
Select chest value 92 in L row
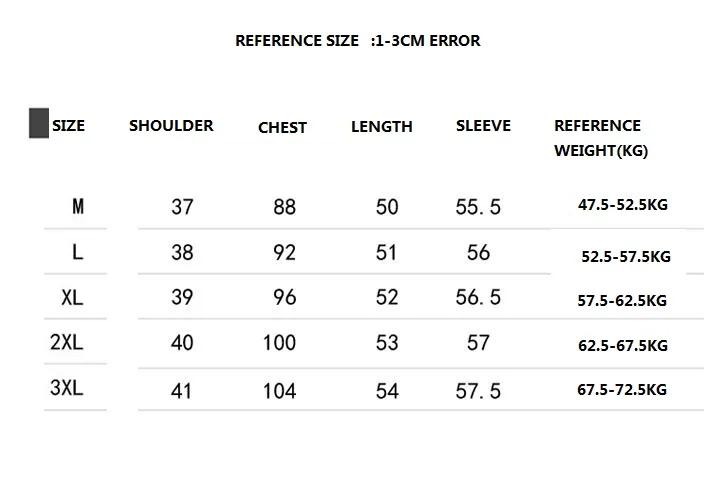point(284,252)
